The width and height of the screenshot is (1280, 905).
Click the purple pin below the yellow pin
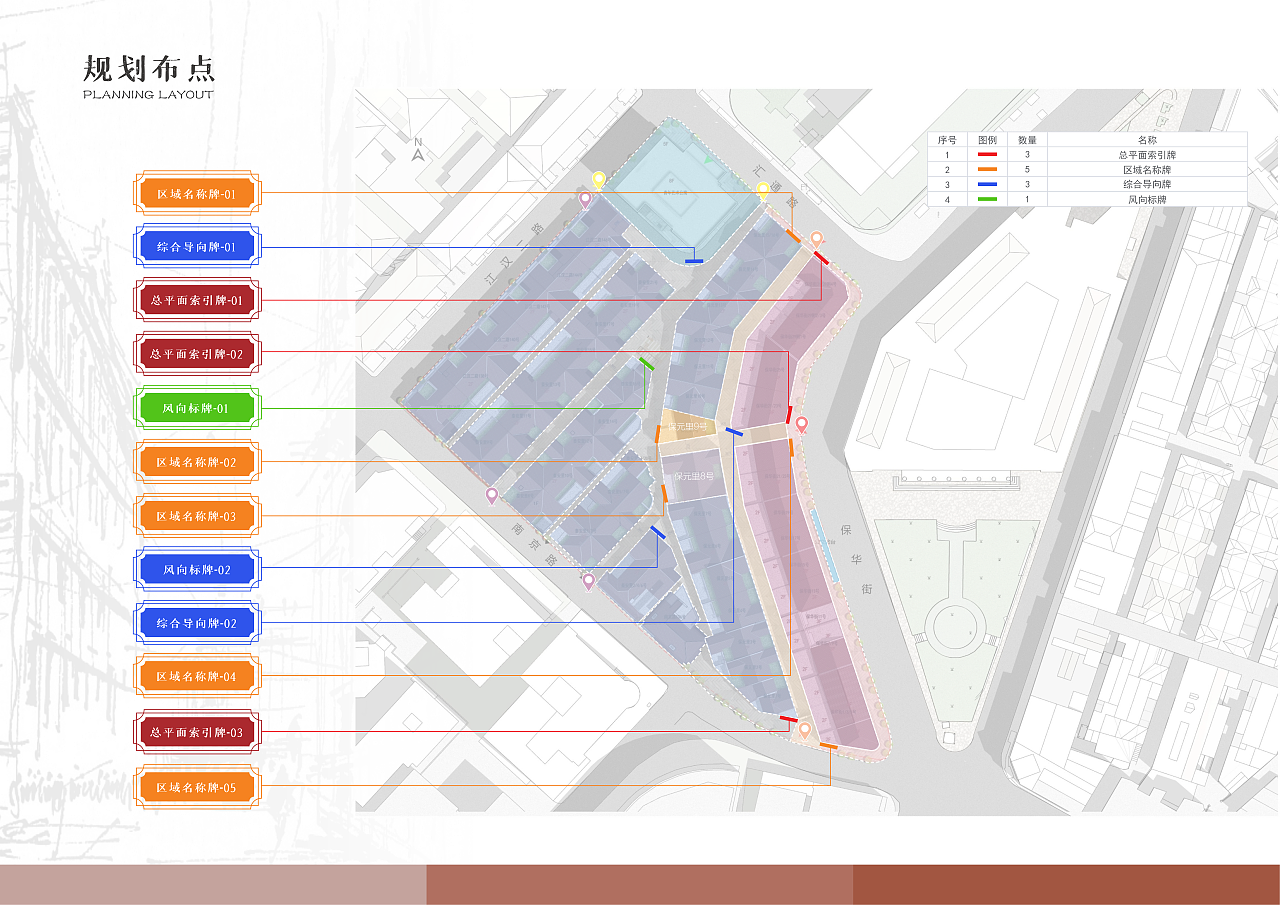[585, 199]
